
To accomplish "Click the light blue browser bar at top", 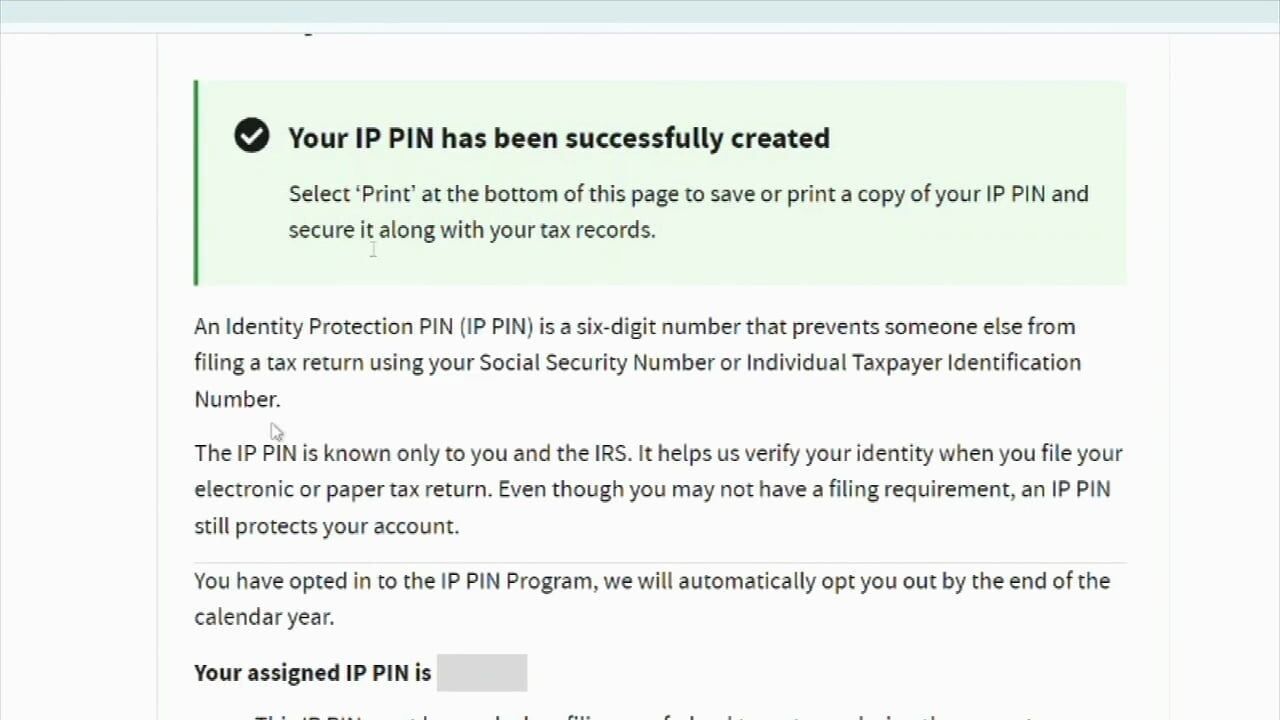I will pyautogui.click(x=640, y=11).
